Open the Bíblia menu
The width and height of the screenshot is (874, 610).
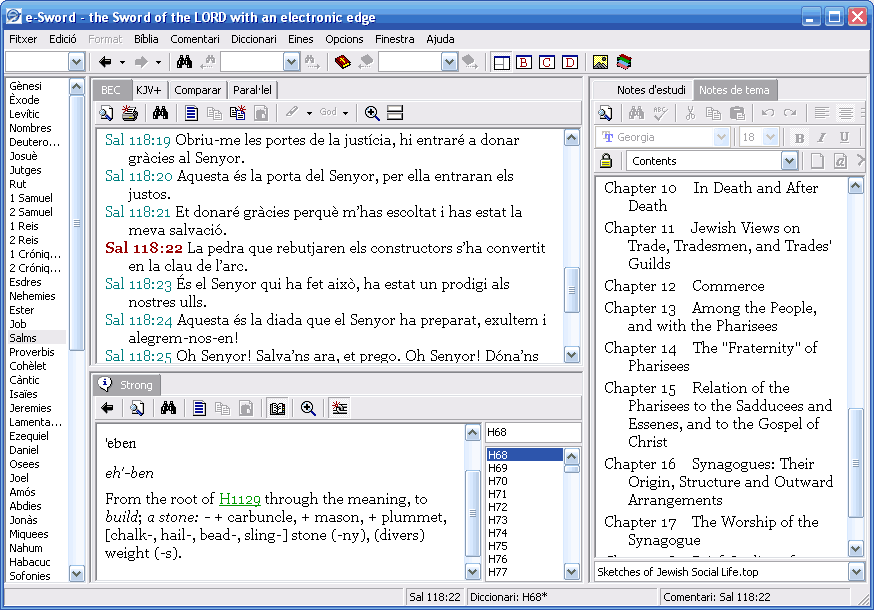click(146, 39)
